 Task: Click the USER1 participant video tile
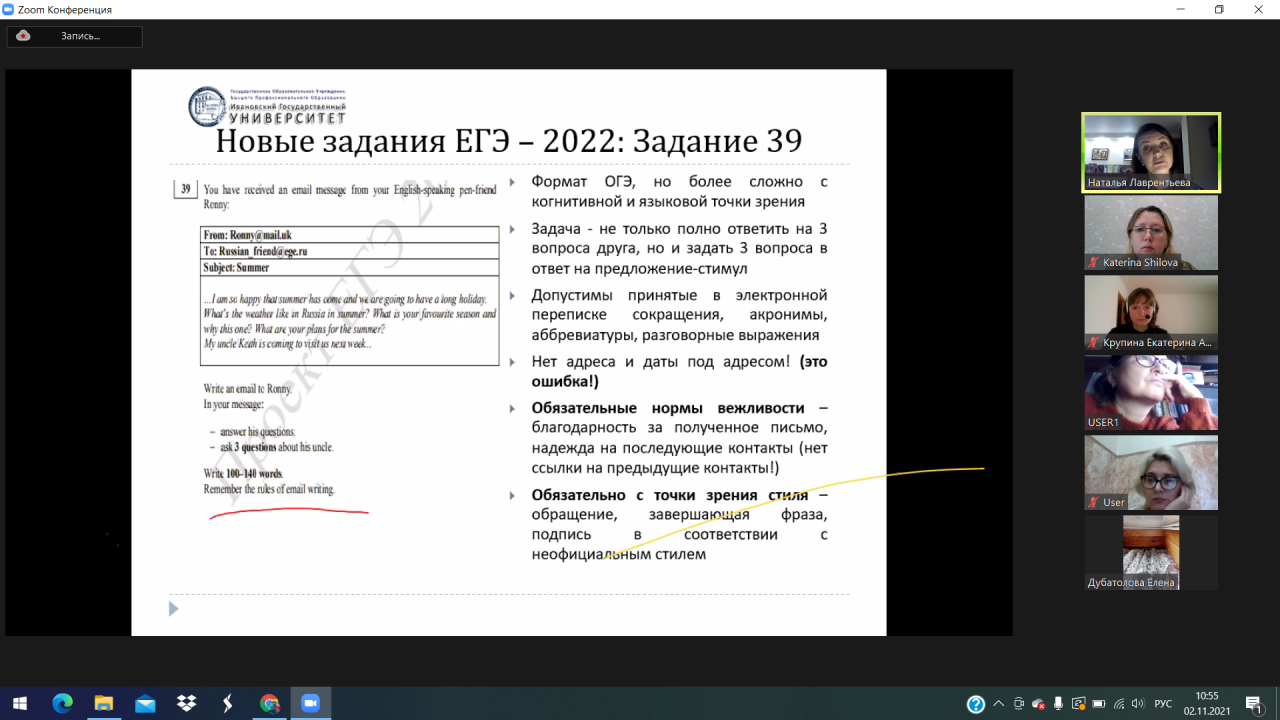pyautogui.click(x=1150, y=392)
